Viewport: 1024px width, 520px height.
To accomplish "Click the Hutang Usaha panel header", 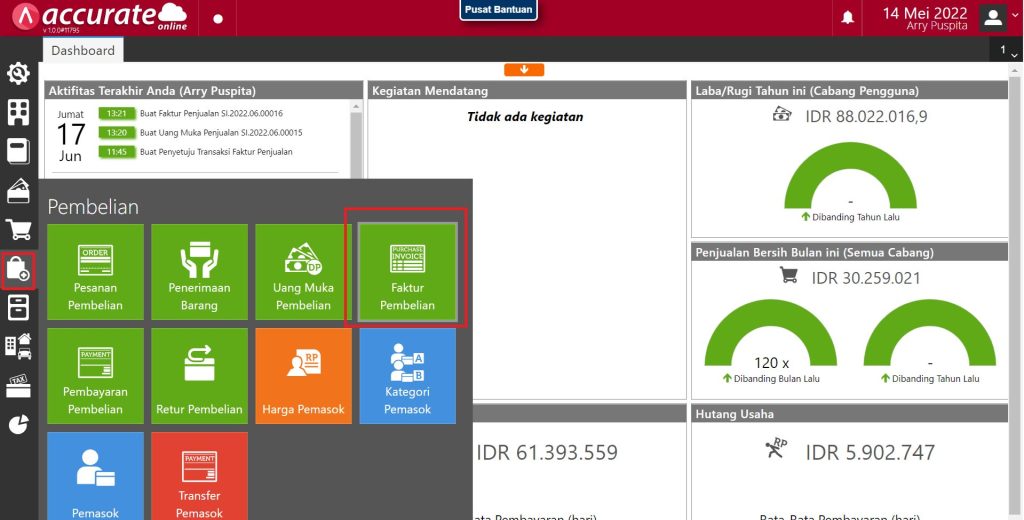I will coord(850,414).
